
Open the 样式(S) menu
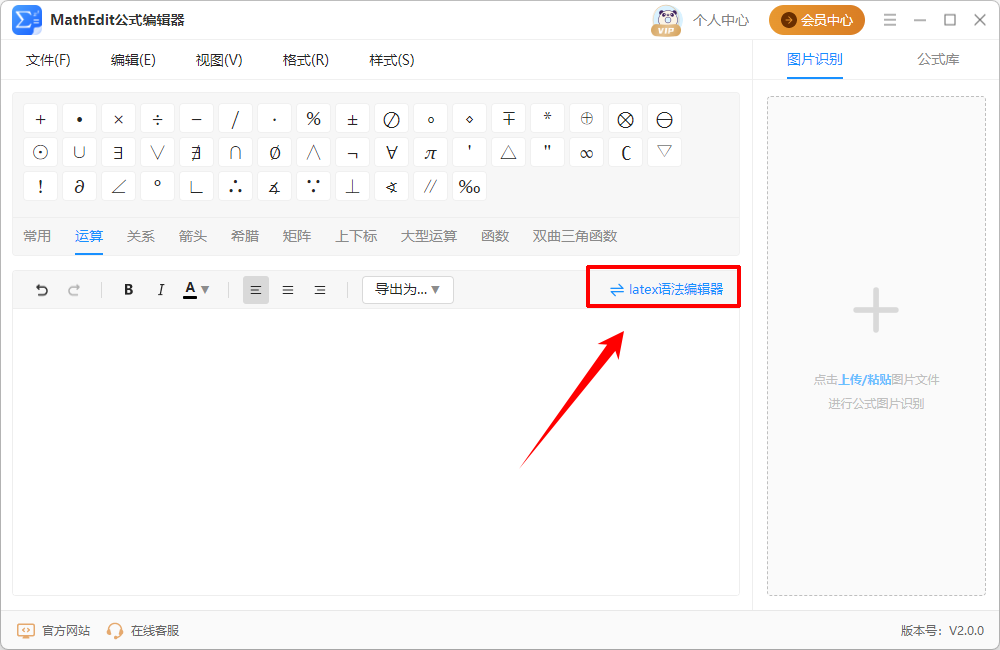[x=392, y=60]
